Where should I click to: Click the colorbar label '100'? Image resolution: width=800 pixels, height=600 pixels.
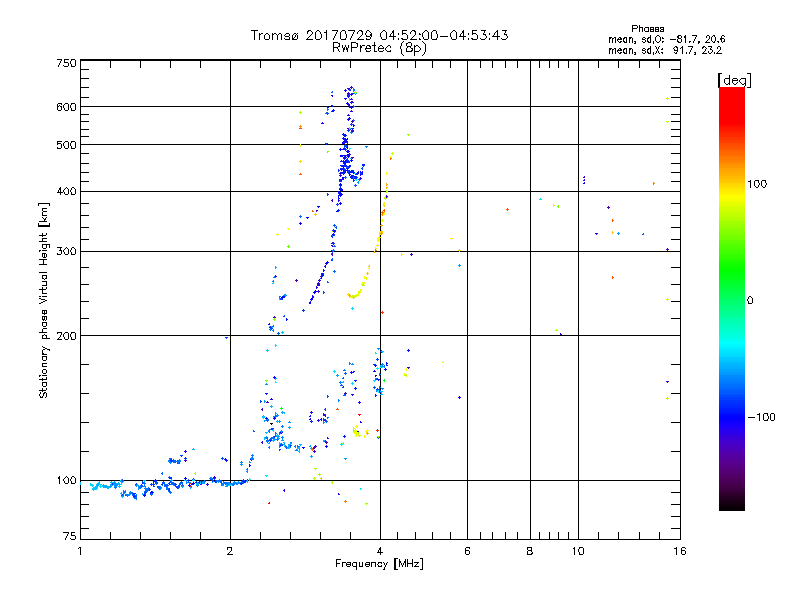(x=757, y=184)
